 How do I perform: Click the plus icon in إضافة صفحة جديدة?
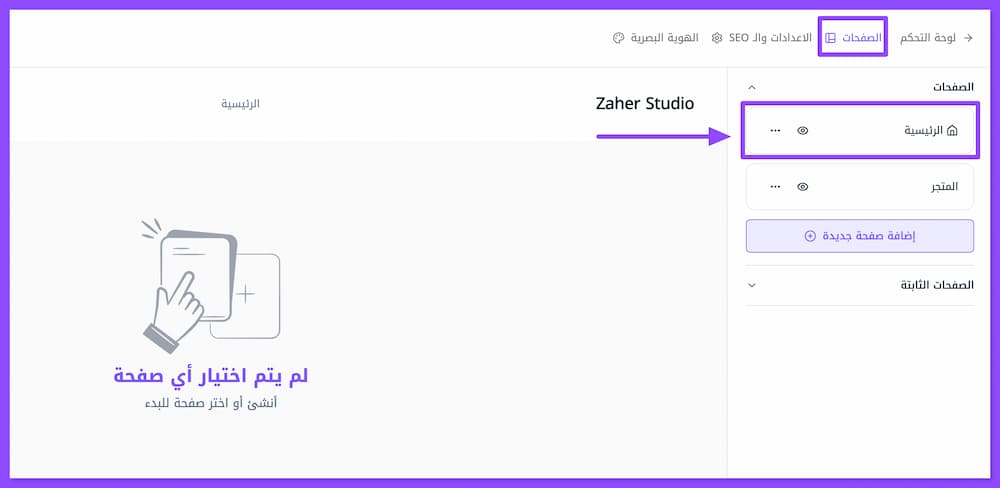(810, 236)
